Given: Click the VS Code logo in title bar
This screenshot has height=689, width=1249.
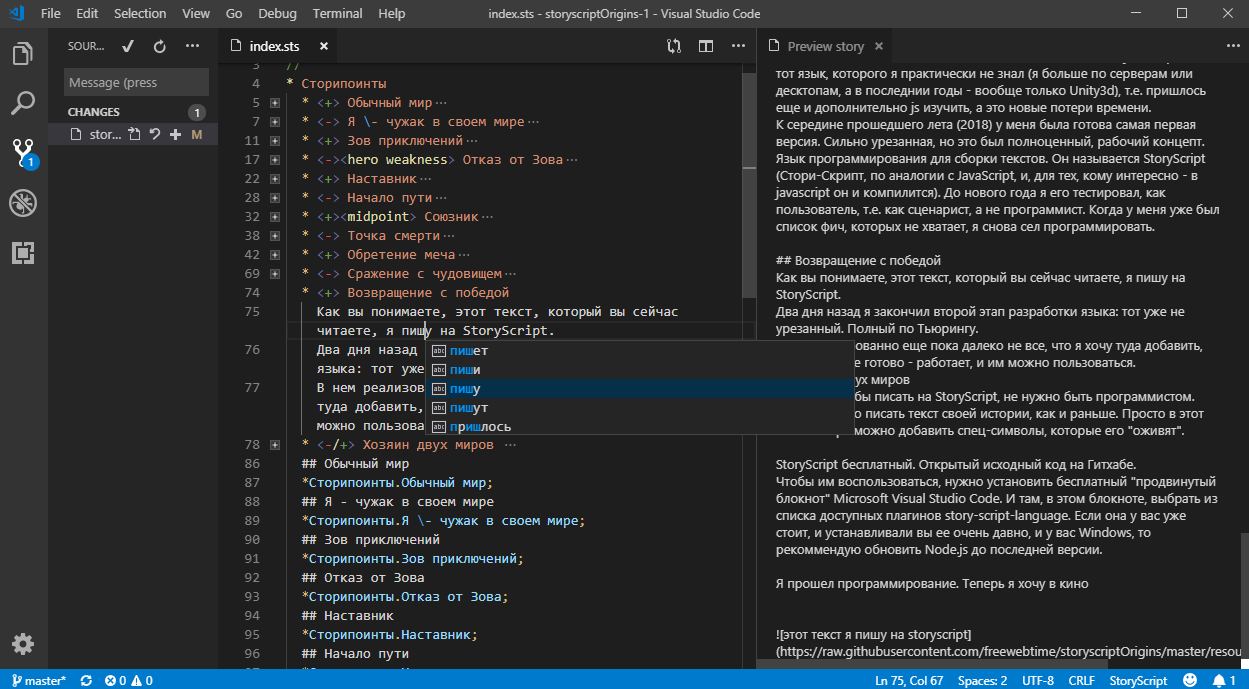Looking at the screenshot, I should point(16,14).
